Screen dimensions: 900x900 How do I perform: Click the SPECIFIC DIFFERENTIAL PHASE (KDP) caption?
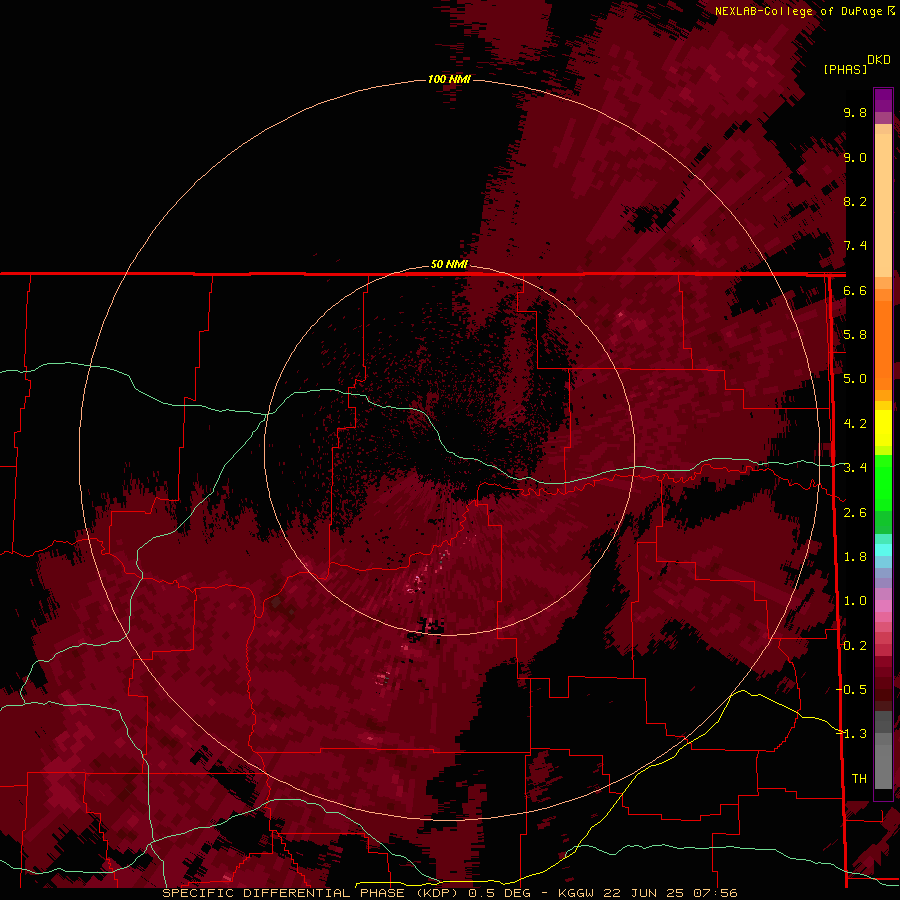coord(311,893)
